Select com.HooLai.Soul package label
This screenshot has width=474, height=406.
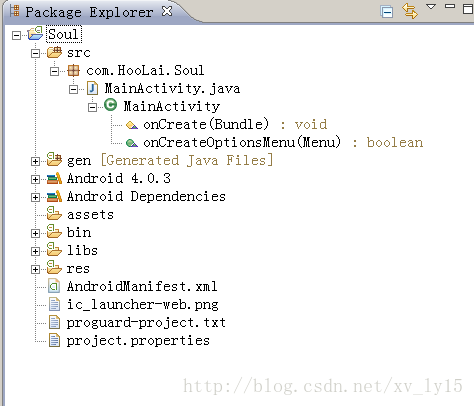coord(145,71)
